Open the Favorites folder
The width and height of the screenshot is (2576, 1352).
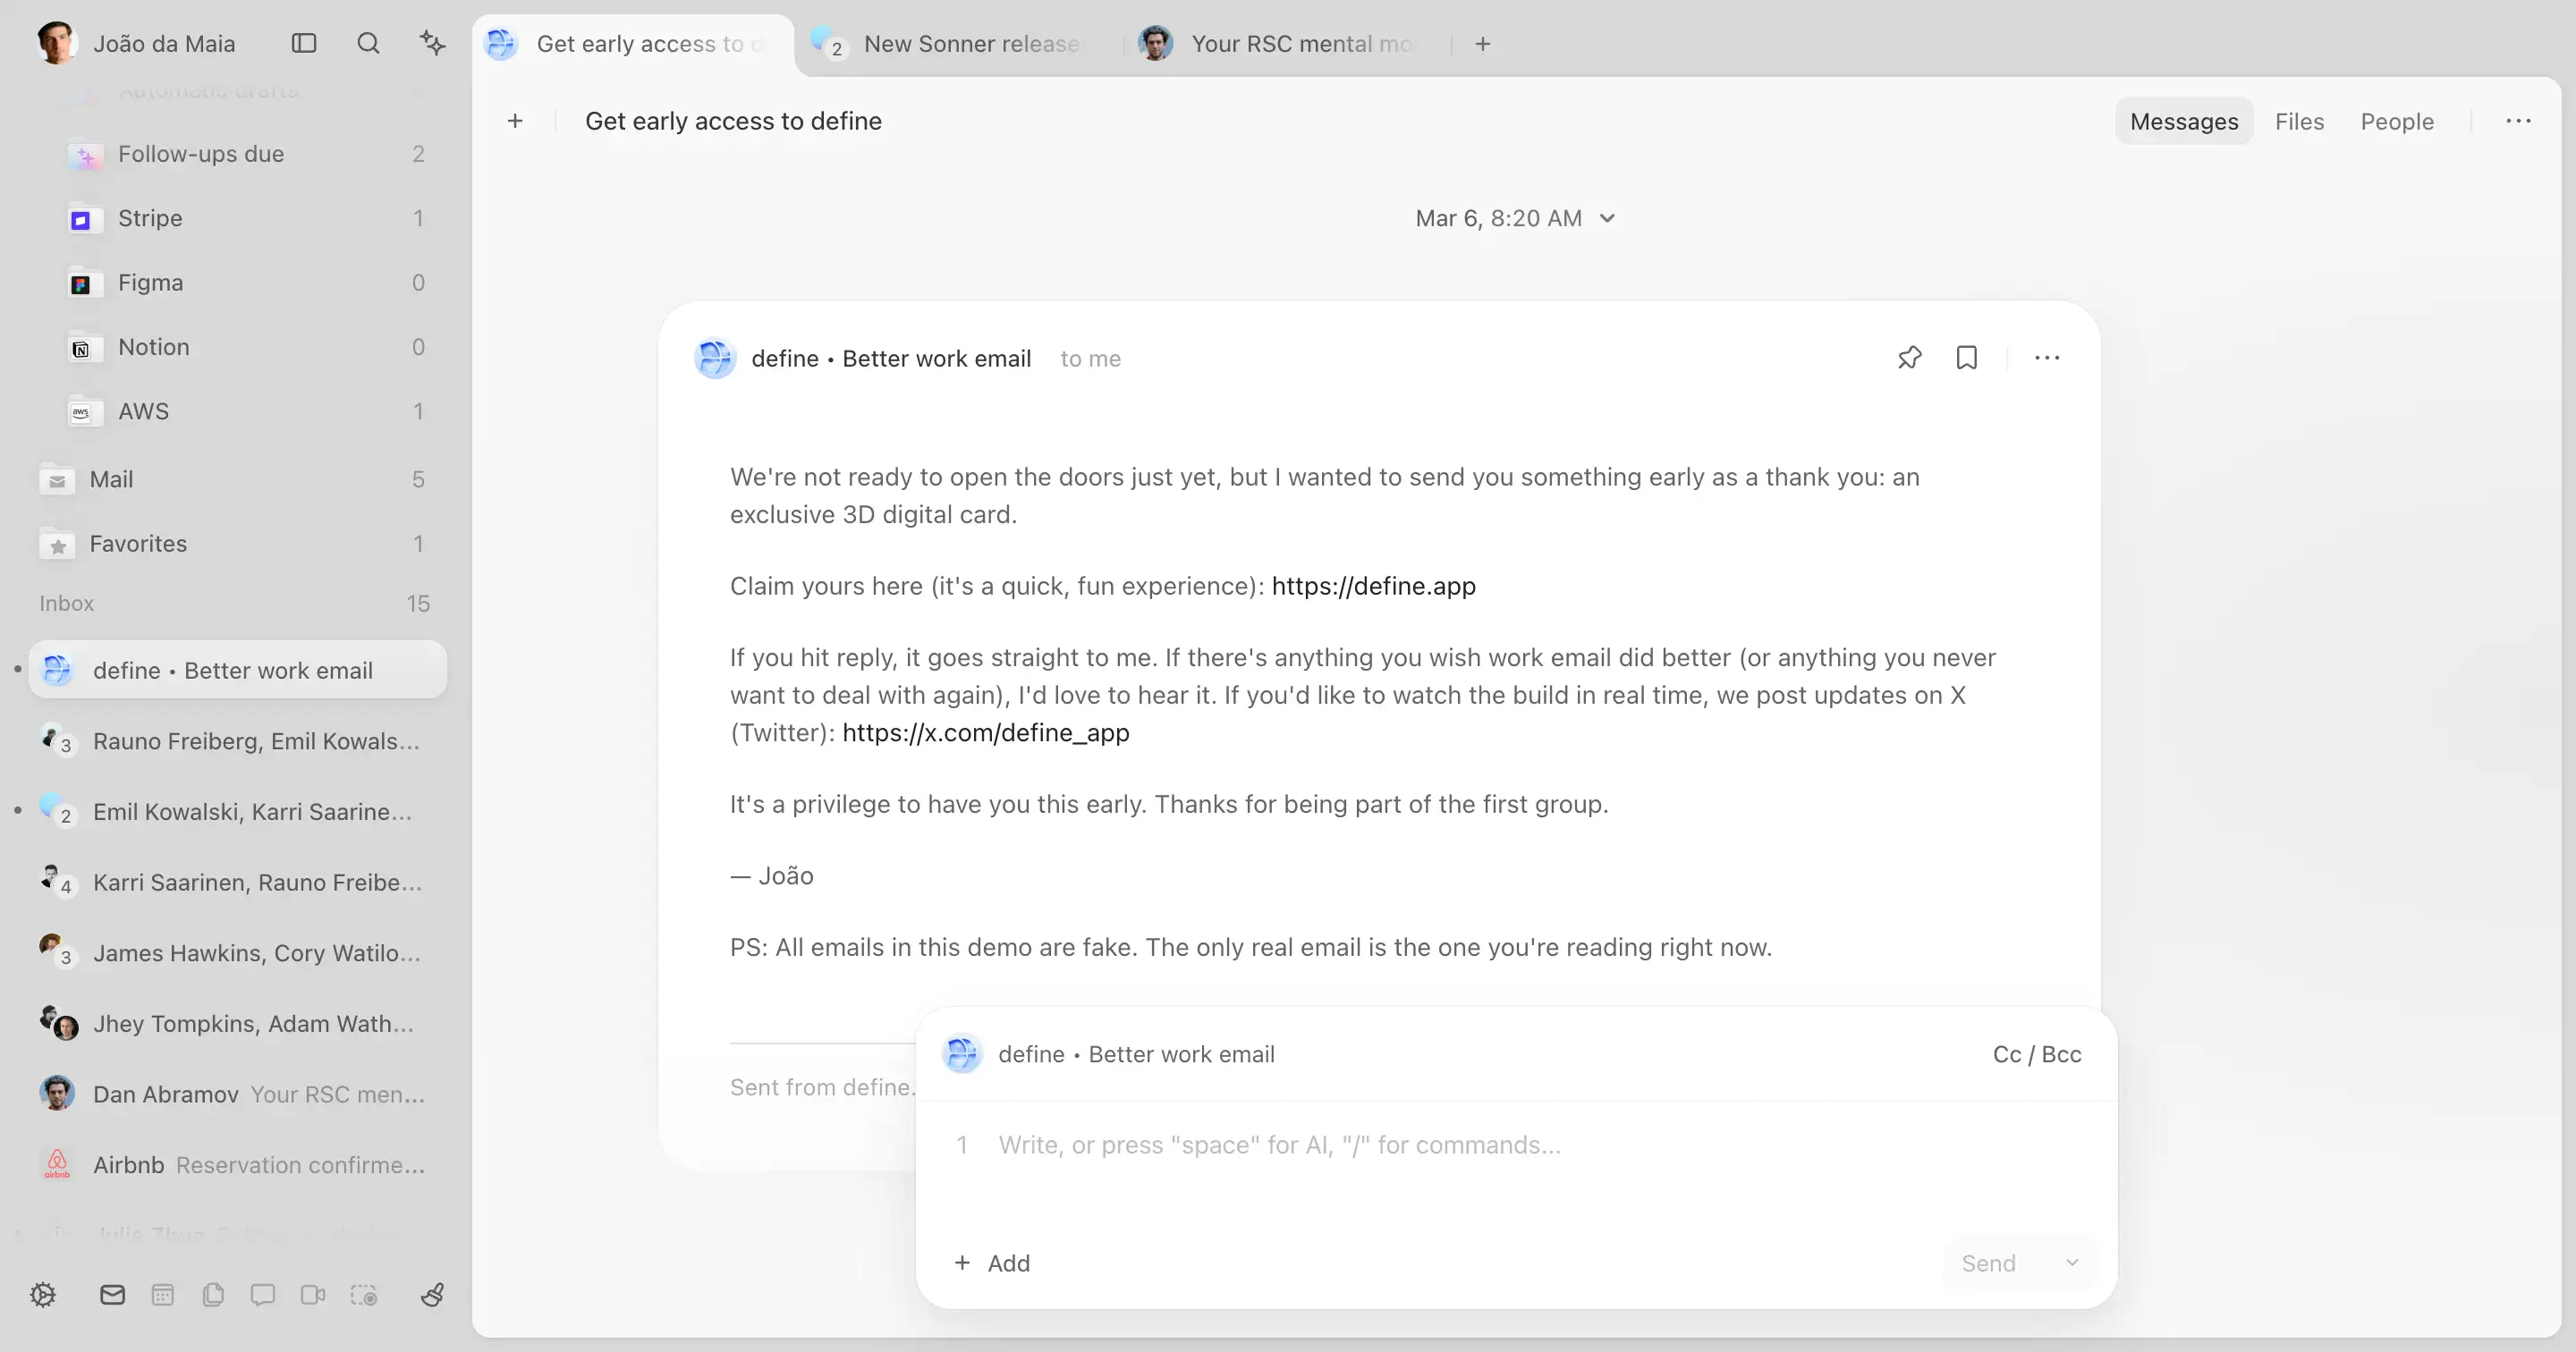tap(238, 544)
